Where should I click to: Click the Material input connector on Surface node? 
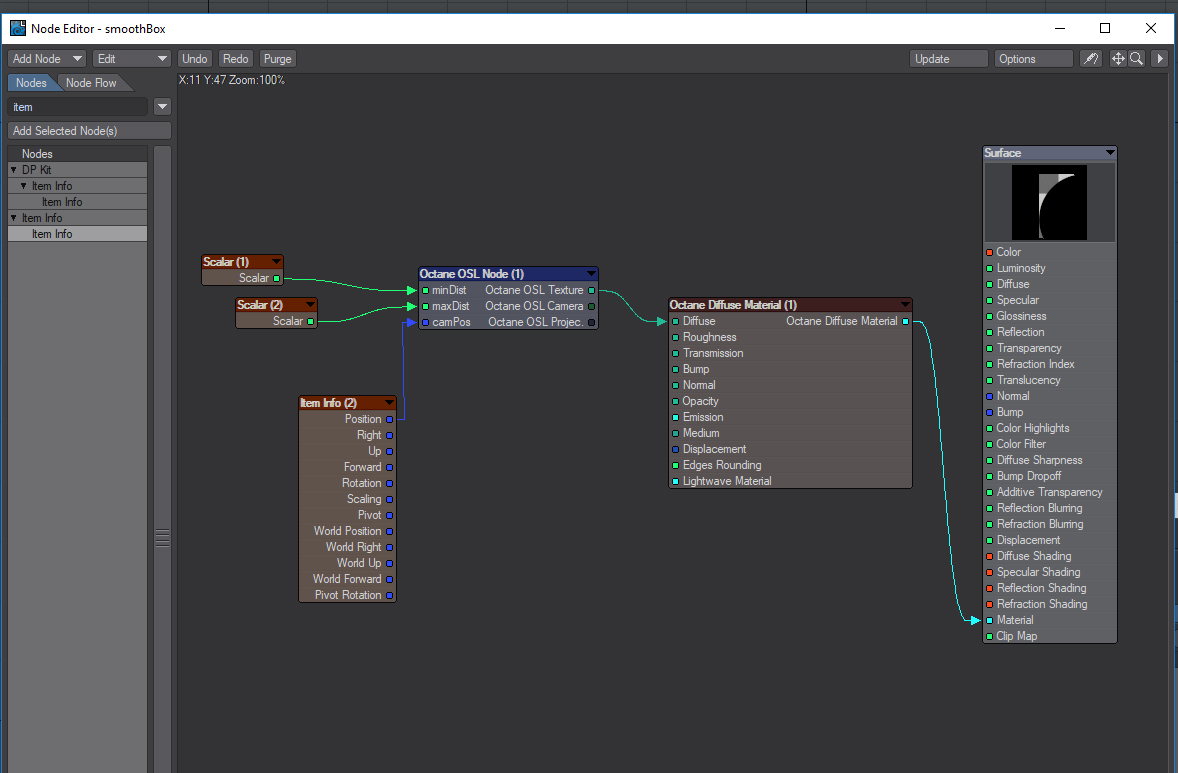point(989,621)
